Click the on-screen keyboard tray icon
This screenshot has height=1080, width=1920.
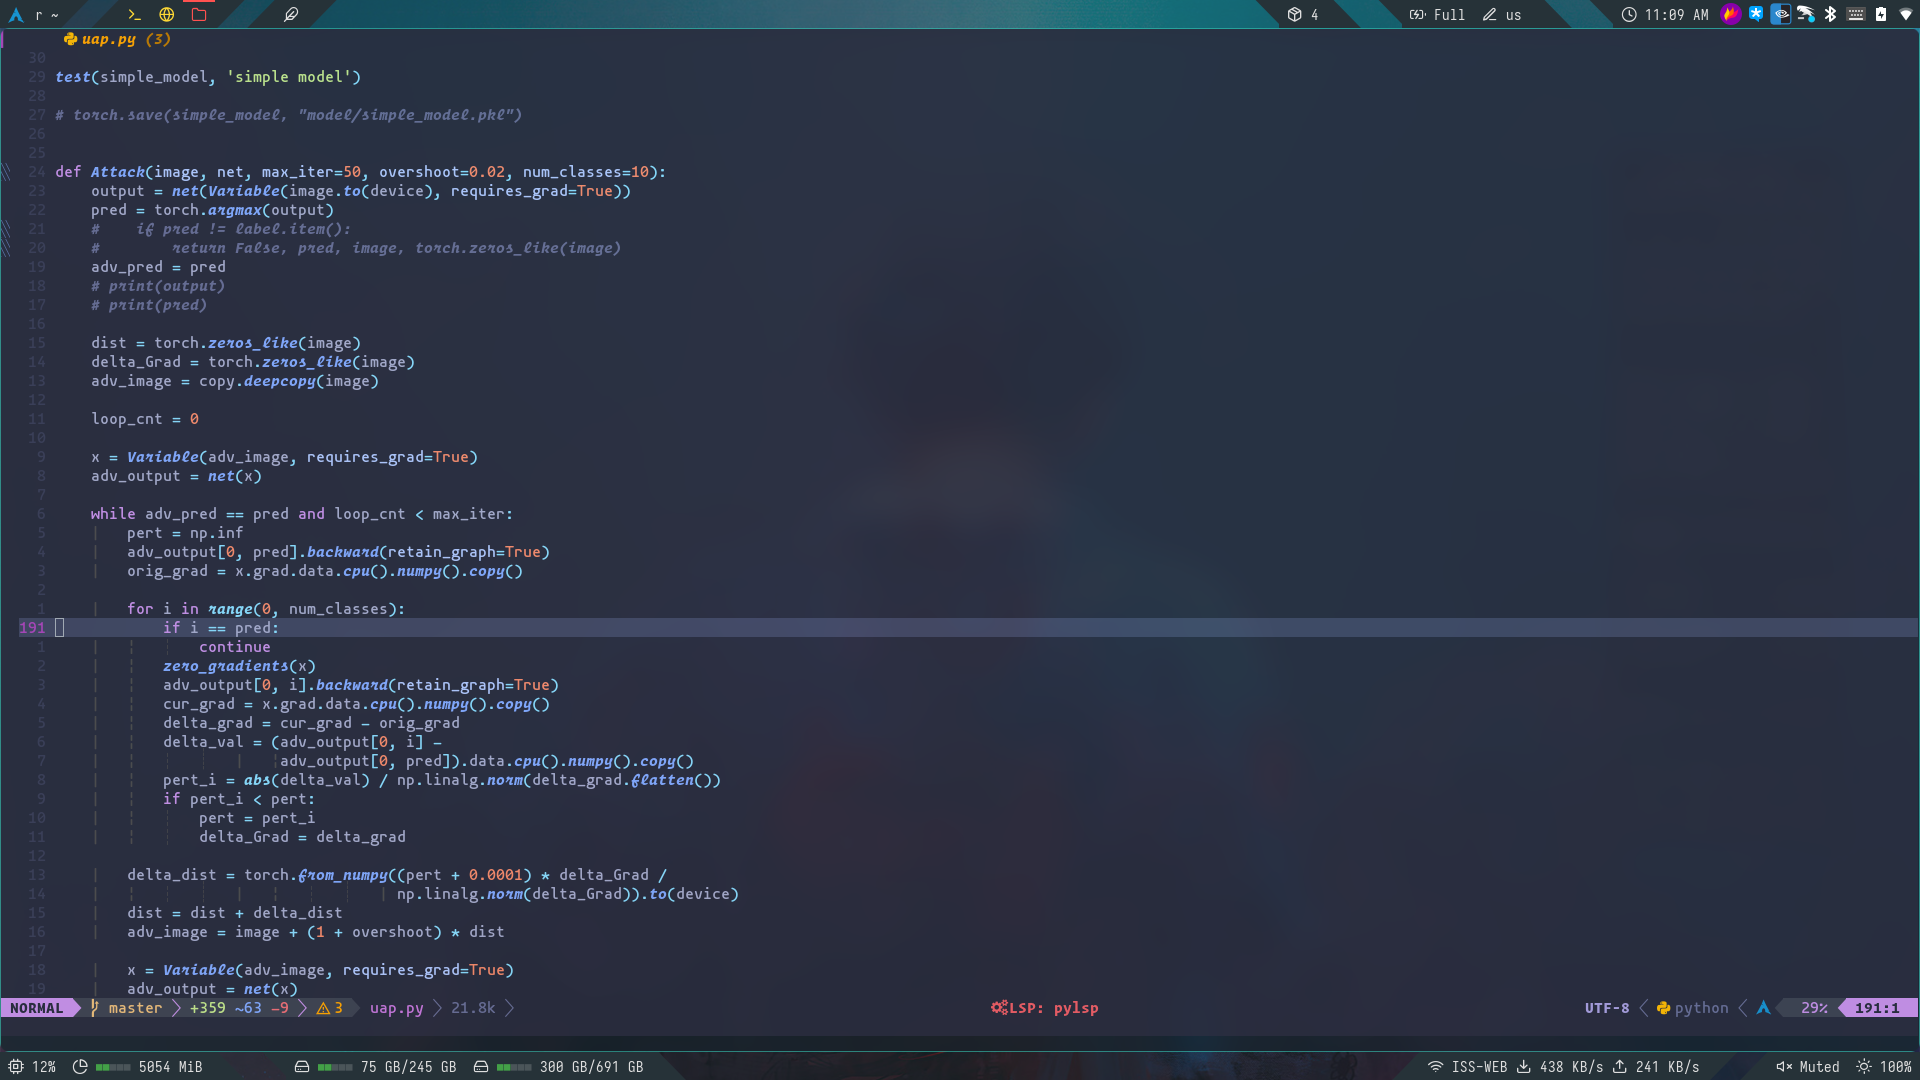(x=1856, y=14)
